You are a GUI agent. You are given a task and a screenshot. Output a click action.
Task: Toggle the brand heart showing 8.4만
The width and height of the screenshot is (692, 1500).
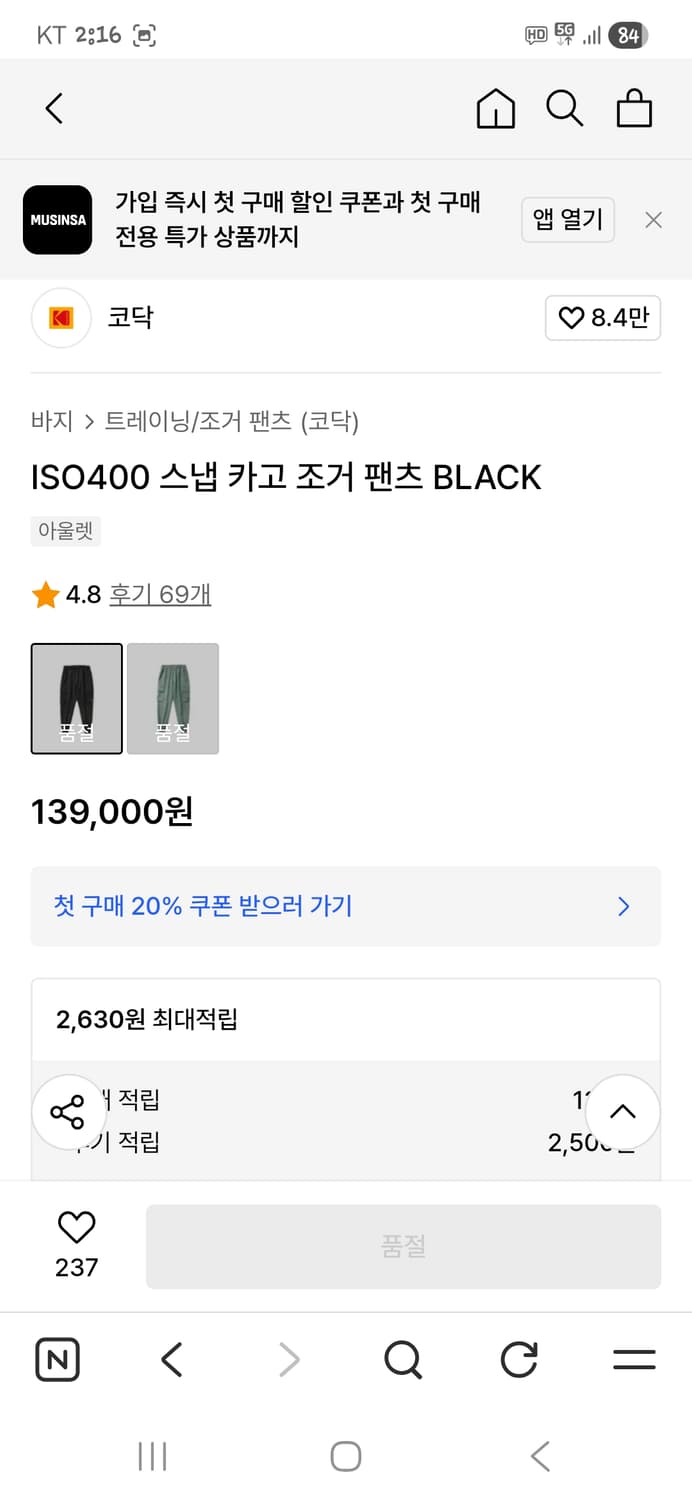(603, 318)
